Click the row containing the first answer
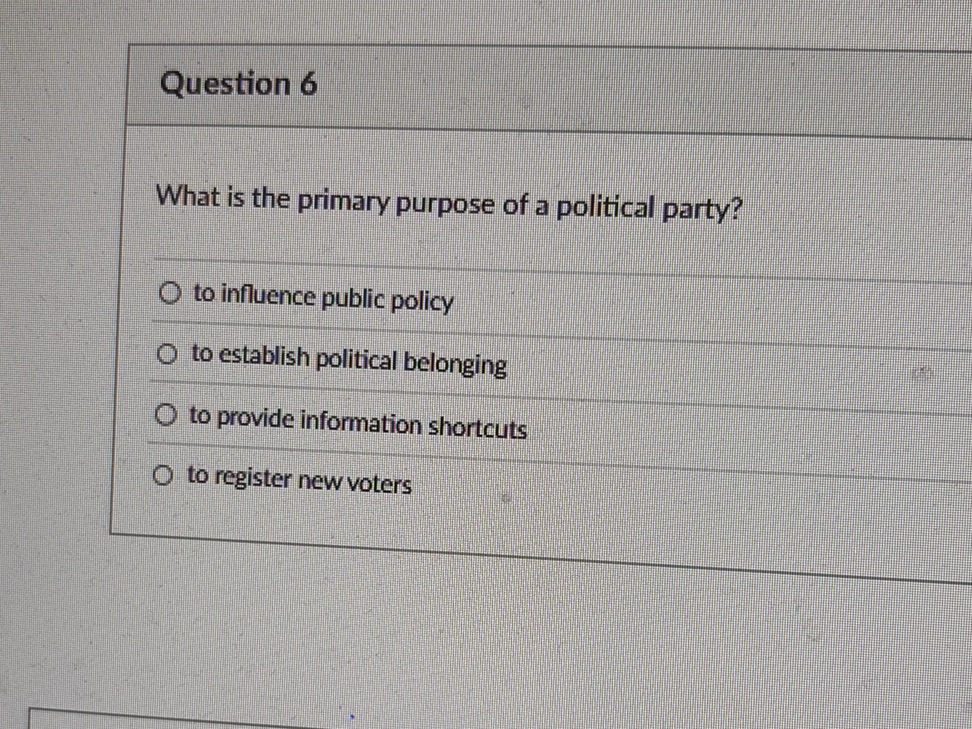Image resolution: width=972 pixels, height=729 pixels. coord(500,295)
